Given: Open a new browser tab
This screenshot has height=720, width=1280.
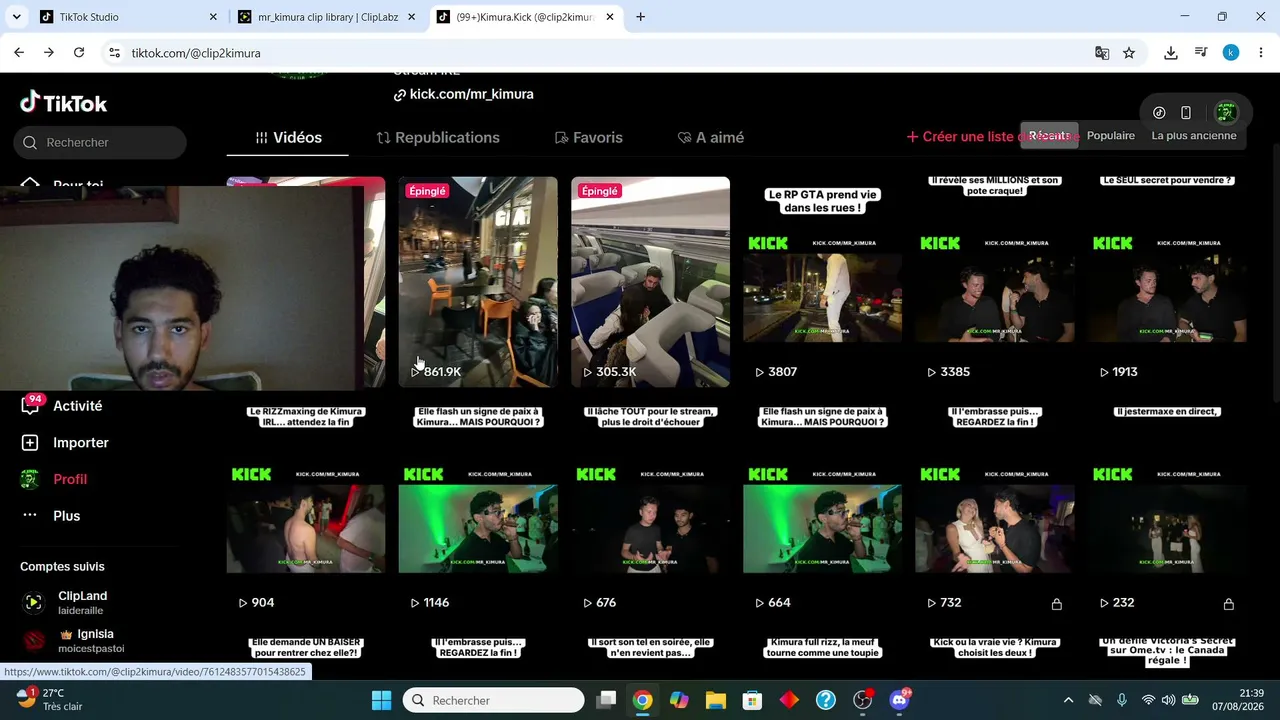Looking at the screenshot, I should (x=640, y=17).
